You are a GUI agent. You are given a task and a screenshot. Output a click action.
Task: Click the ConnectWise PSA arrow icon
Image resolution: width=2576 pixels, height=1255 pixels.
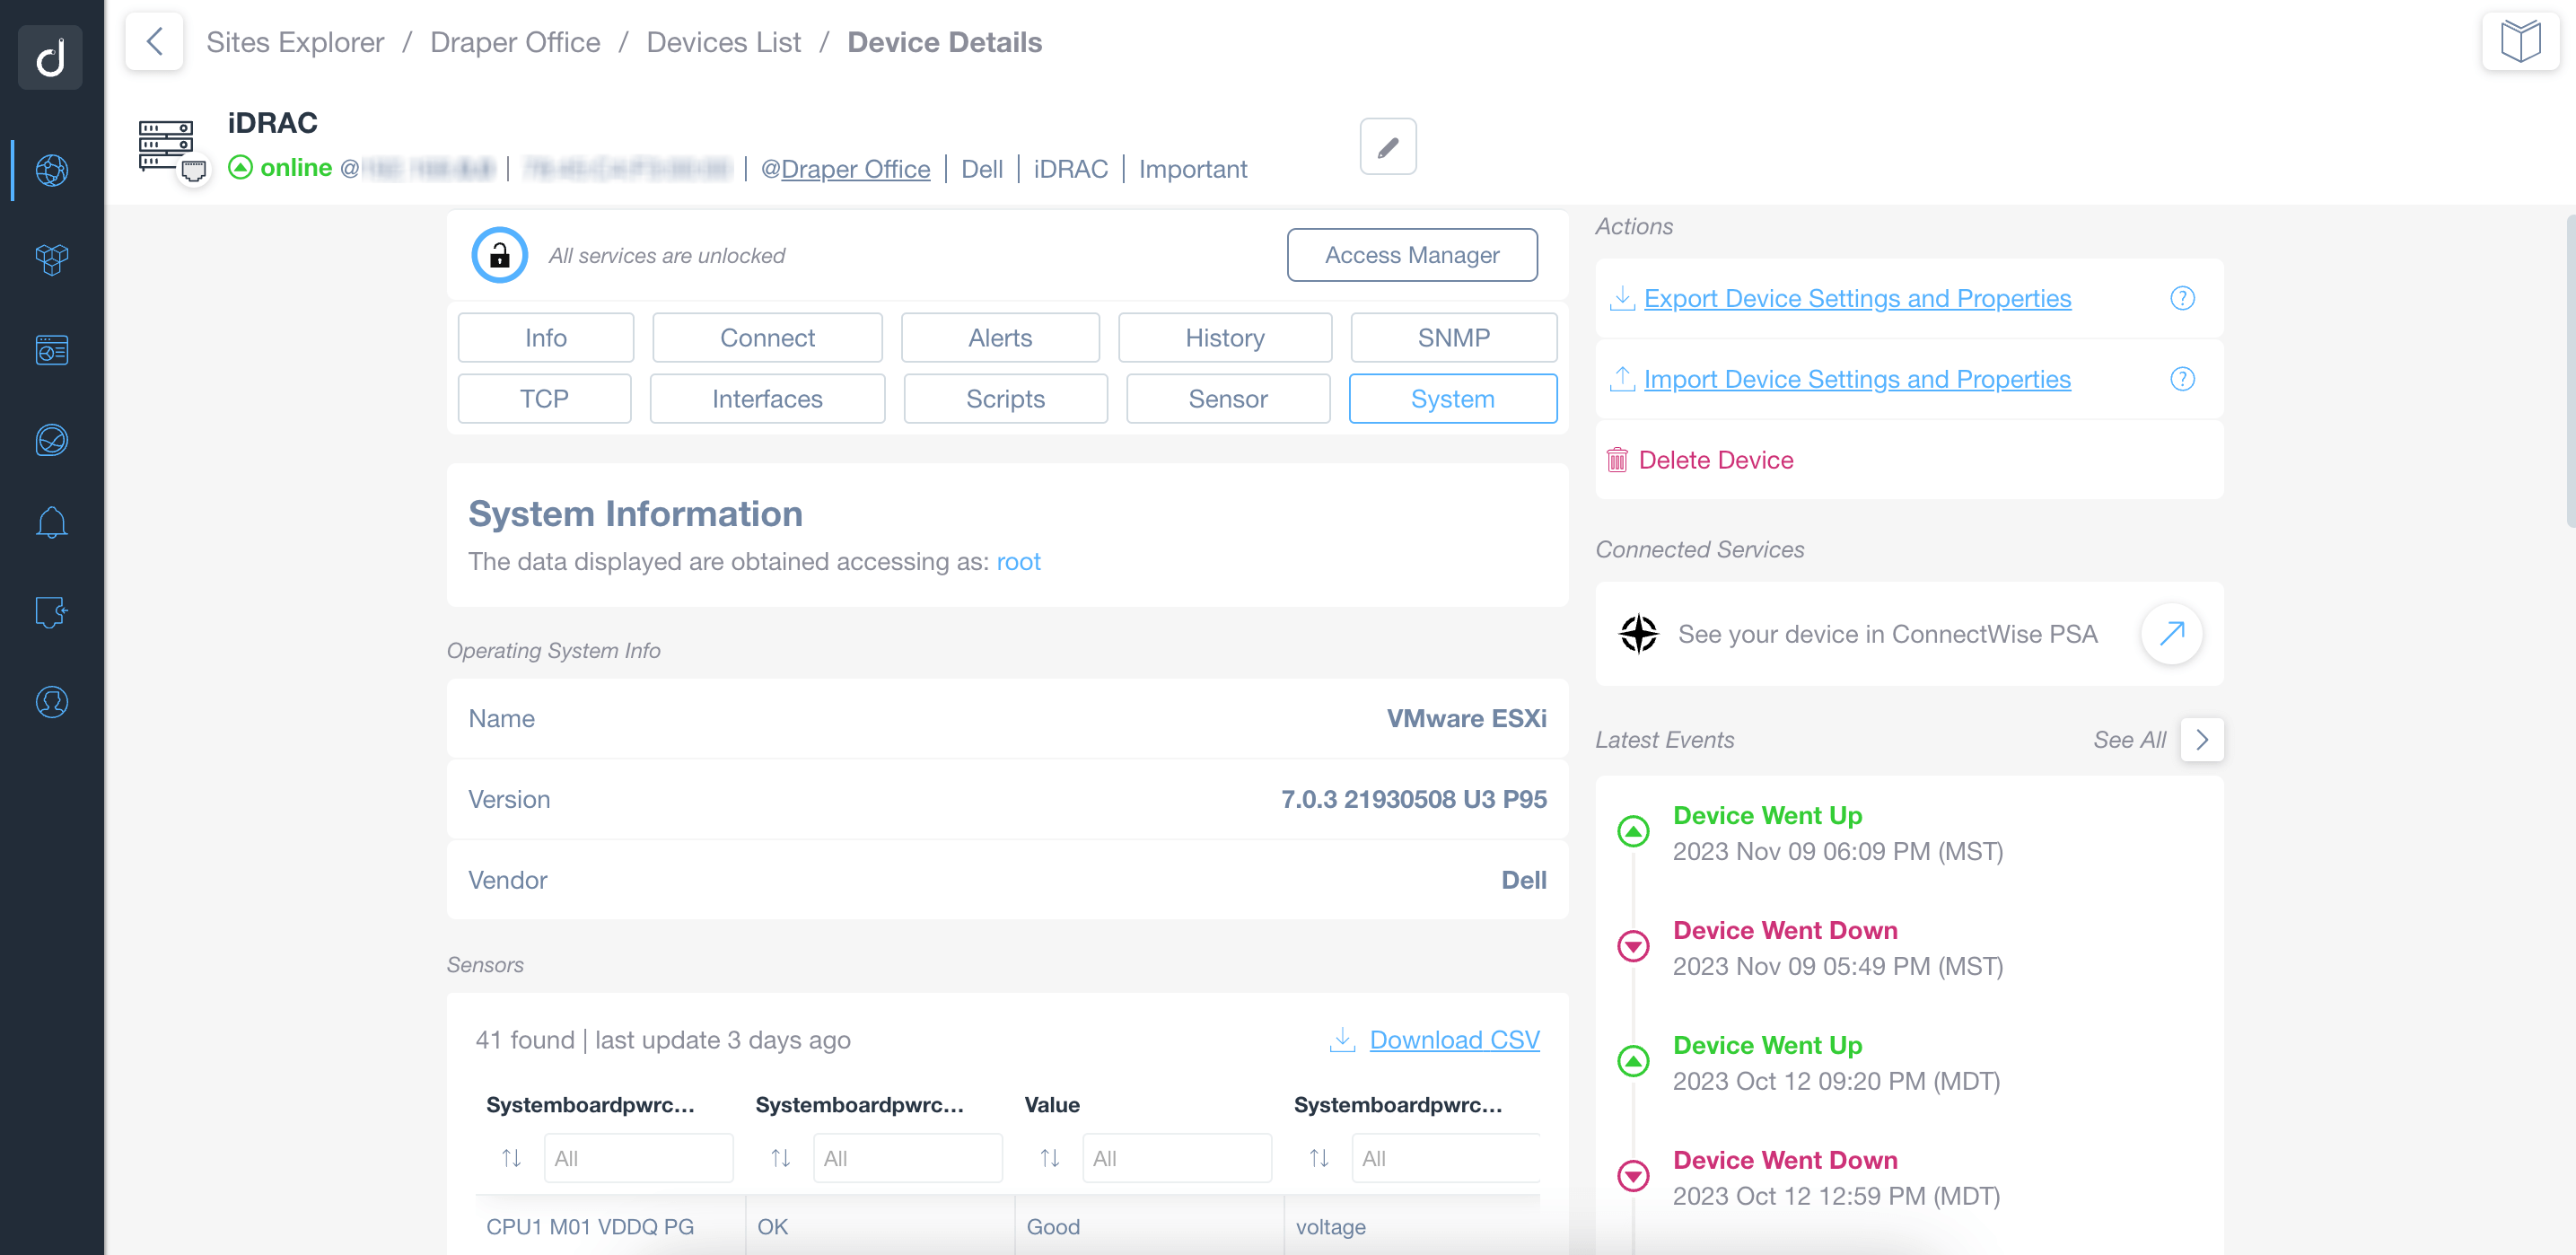(x=2171, y=633)
